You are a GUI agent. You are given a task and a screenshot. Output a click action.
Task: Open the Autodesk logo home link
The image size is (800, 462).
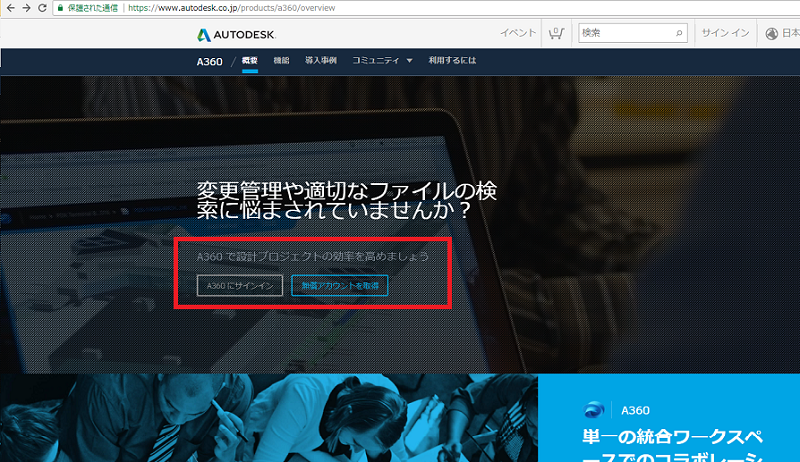(x=236, y=35)
